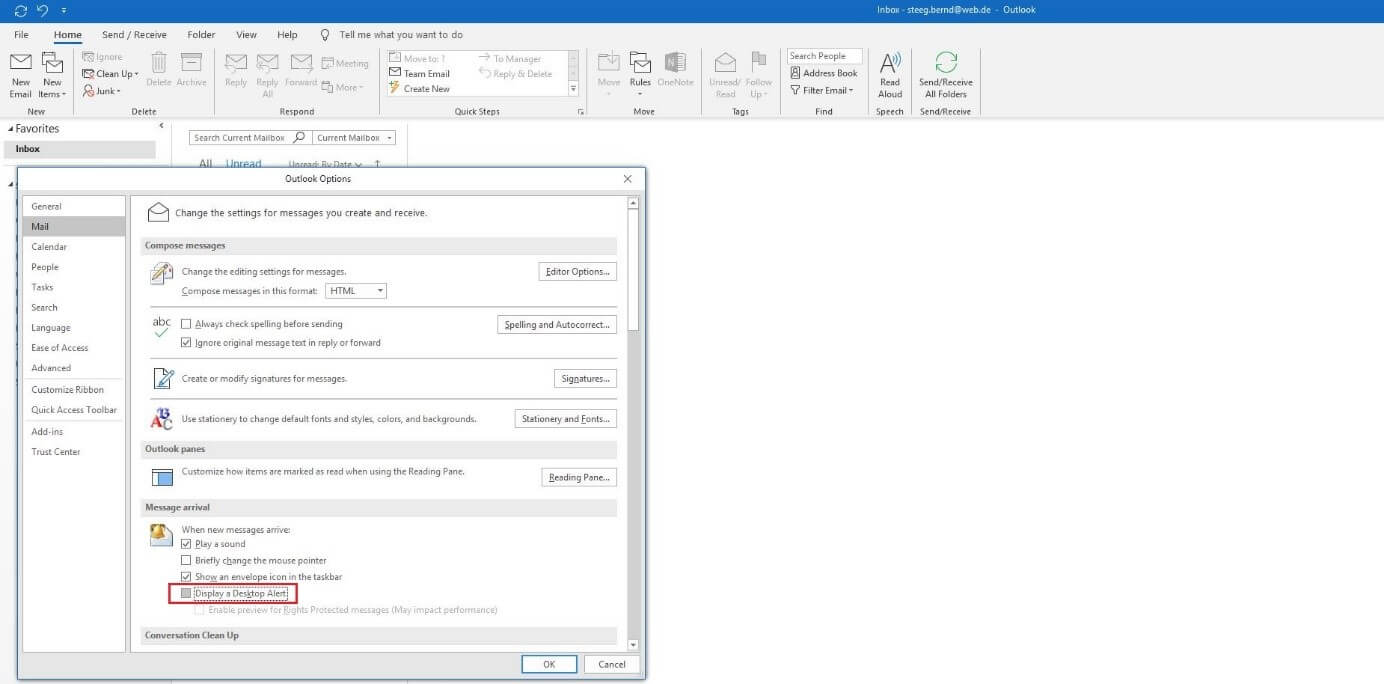Click the search magnifier icon in mailbox search
Viewport: 1384px width, 684px height.
pos(299,138)
